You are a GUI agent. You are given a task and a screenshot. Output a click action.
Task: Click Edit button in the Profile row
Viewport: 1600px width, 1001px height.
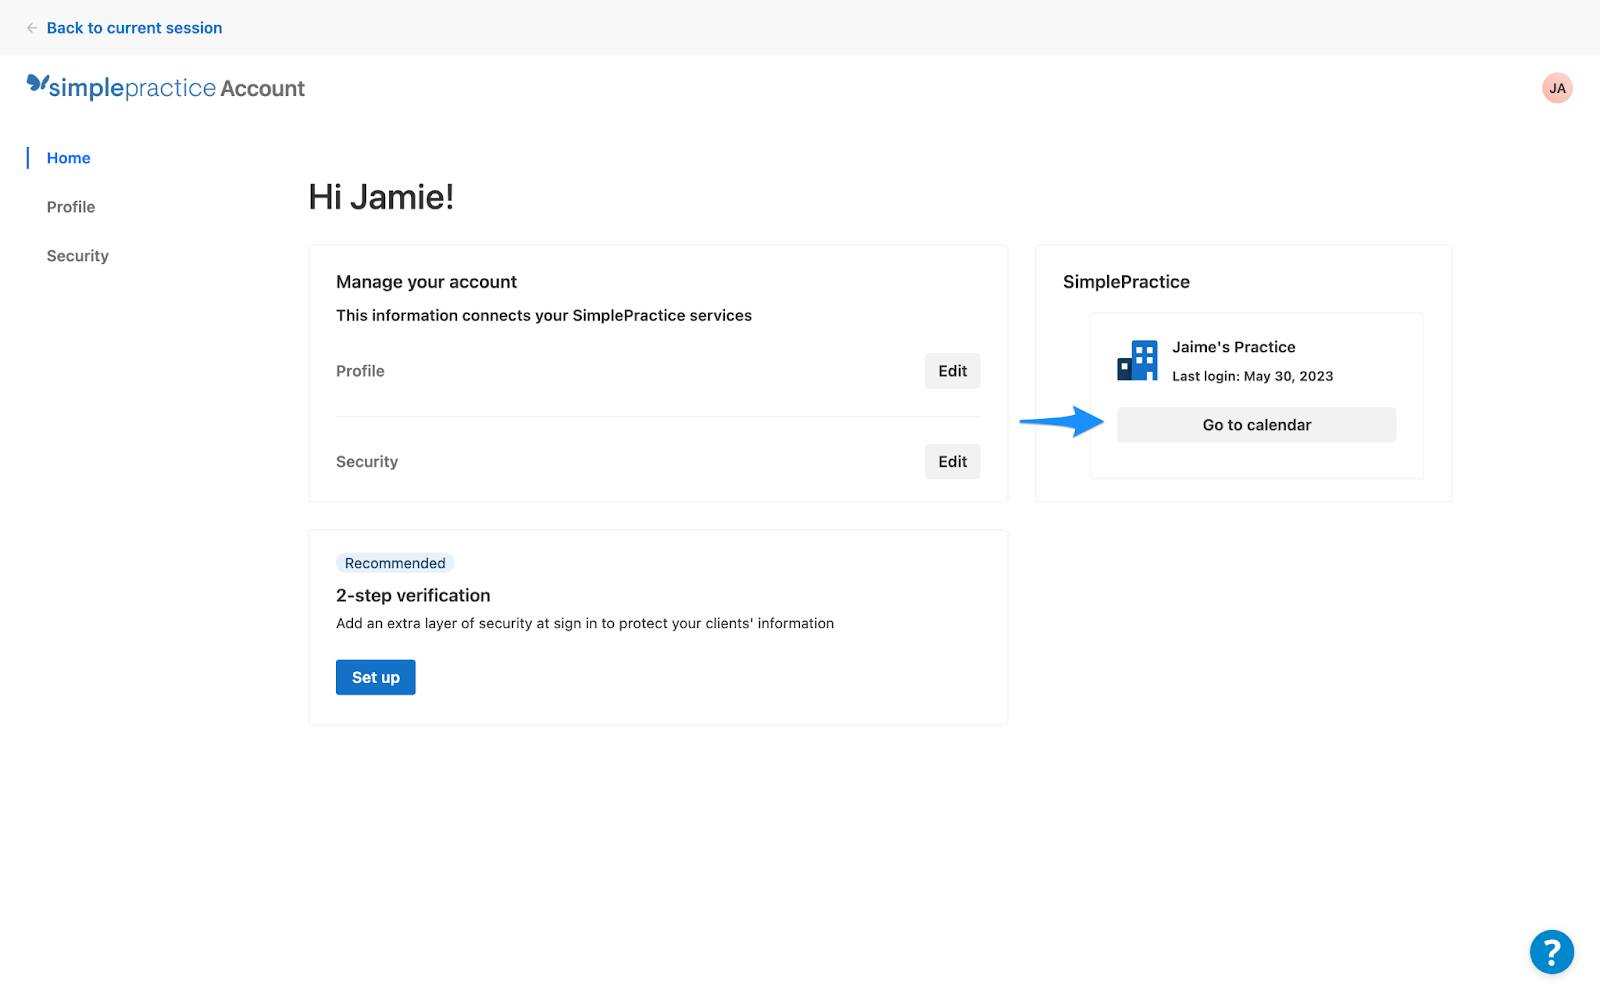952,371
